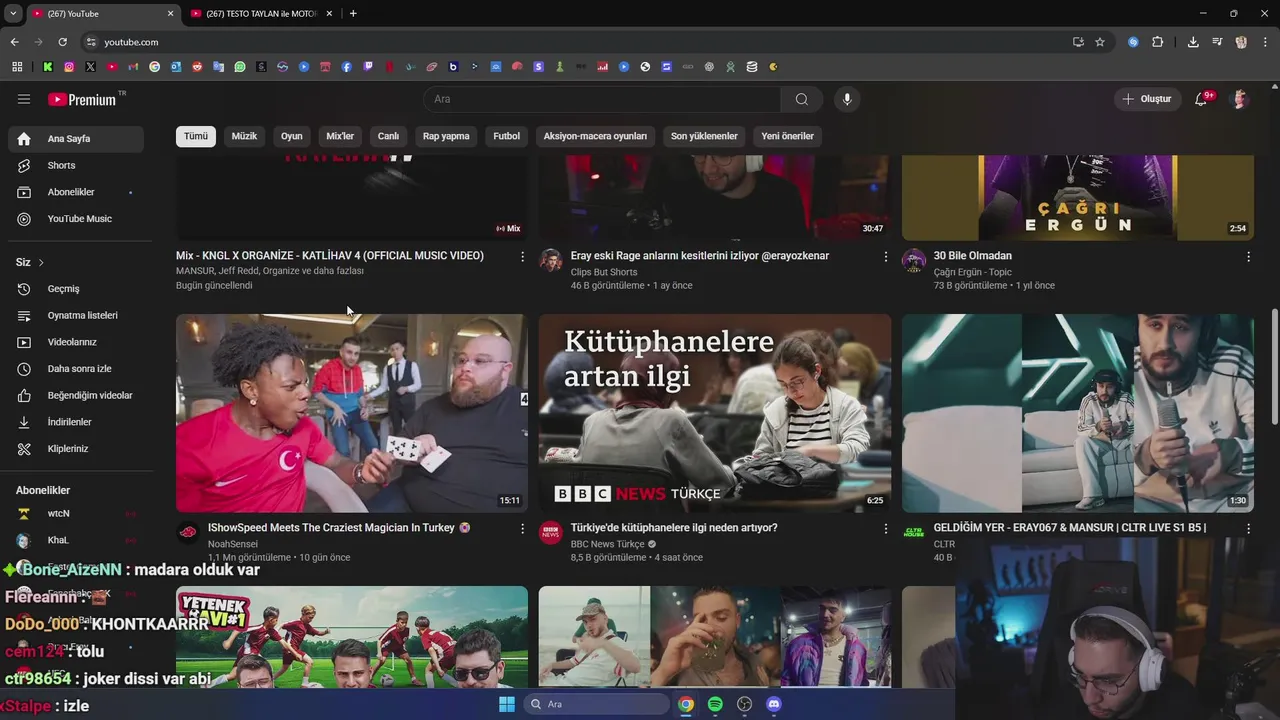Select the Futbol filter chip
1280x720 pixels.
pos(507,136)
